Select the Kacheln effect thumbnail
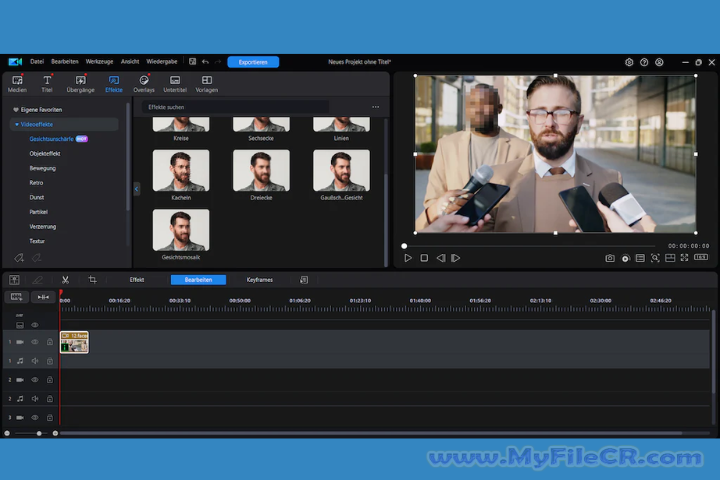Viewport: 720px width, 480px height. pyautogui.click(x=181, y=170)
